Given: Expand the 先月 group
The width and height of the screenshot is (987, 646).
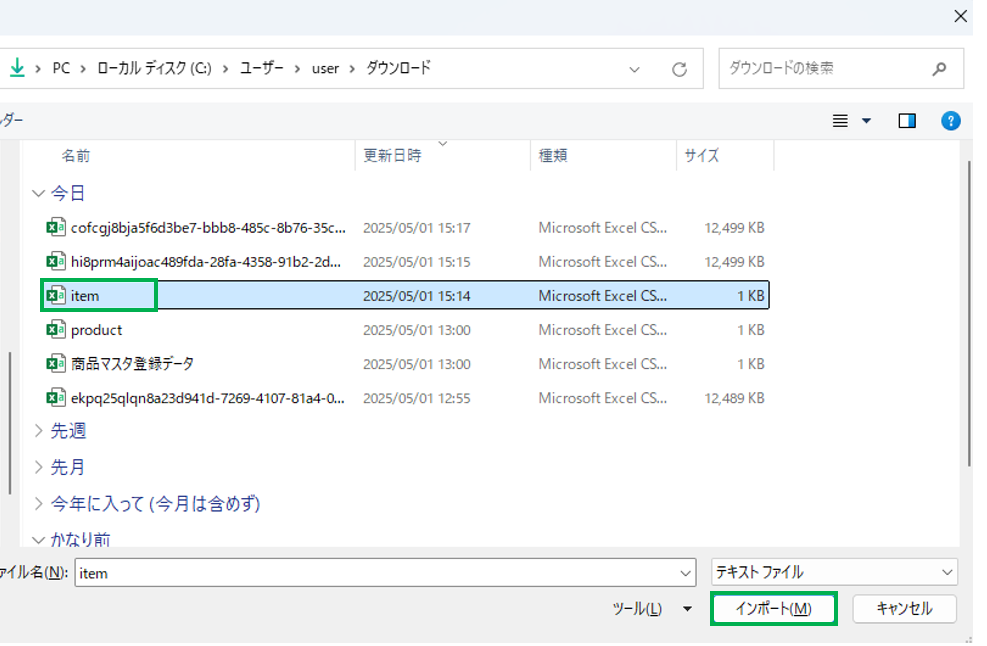Looking at the screenshot, I should coord(38,467).
